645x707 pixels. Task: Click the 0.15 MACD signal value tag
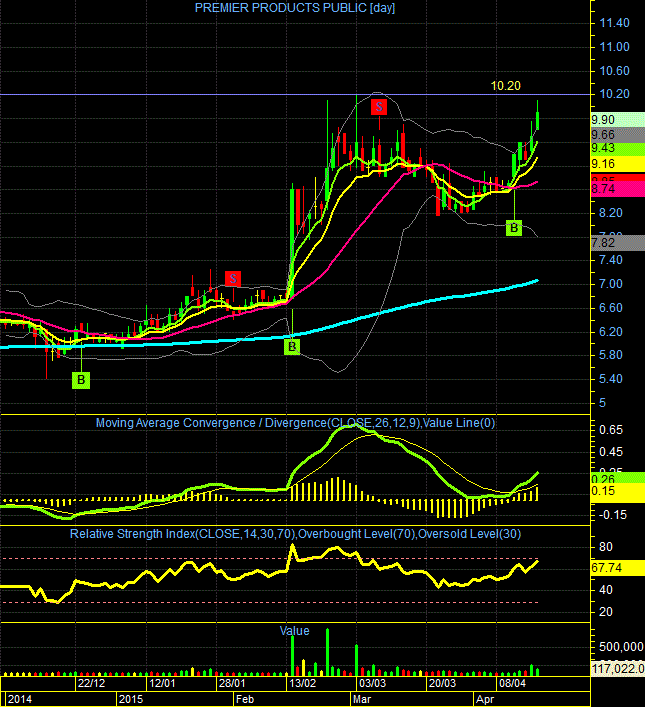click(x=617, y=491)
